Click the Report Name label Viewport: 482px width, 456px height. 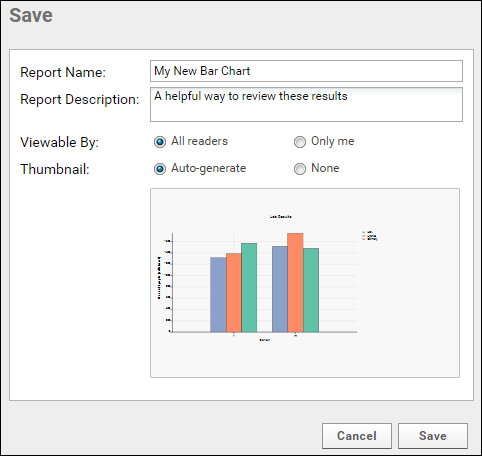63,72
